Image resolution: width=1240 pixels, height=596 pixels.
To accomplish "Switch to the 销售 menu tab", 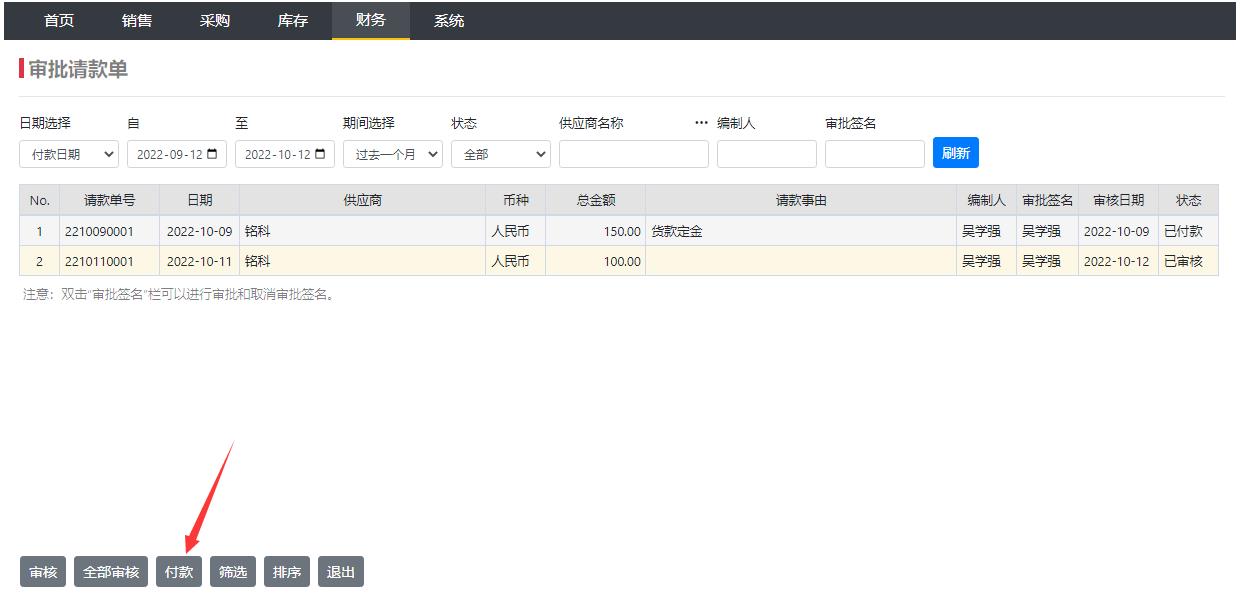I will [x=137, y=21].
